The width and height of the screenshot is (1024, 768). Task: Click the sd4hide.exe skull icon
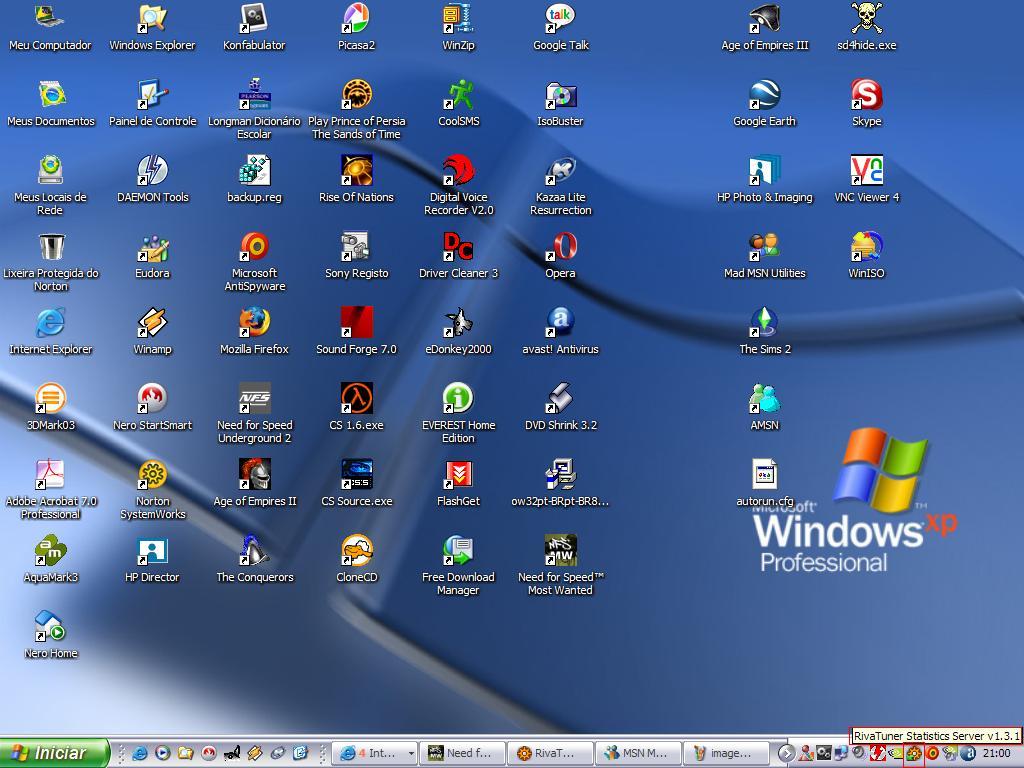coord(867,18)
